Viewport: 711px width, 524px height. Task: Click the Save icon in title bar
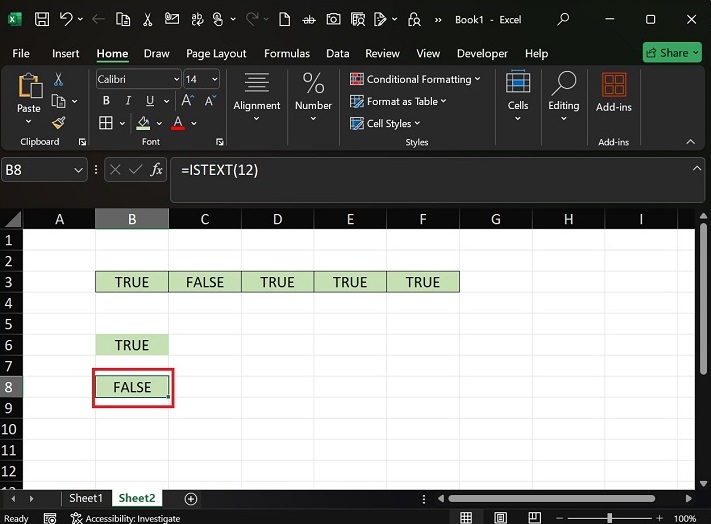point(42,19)
